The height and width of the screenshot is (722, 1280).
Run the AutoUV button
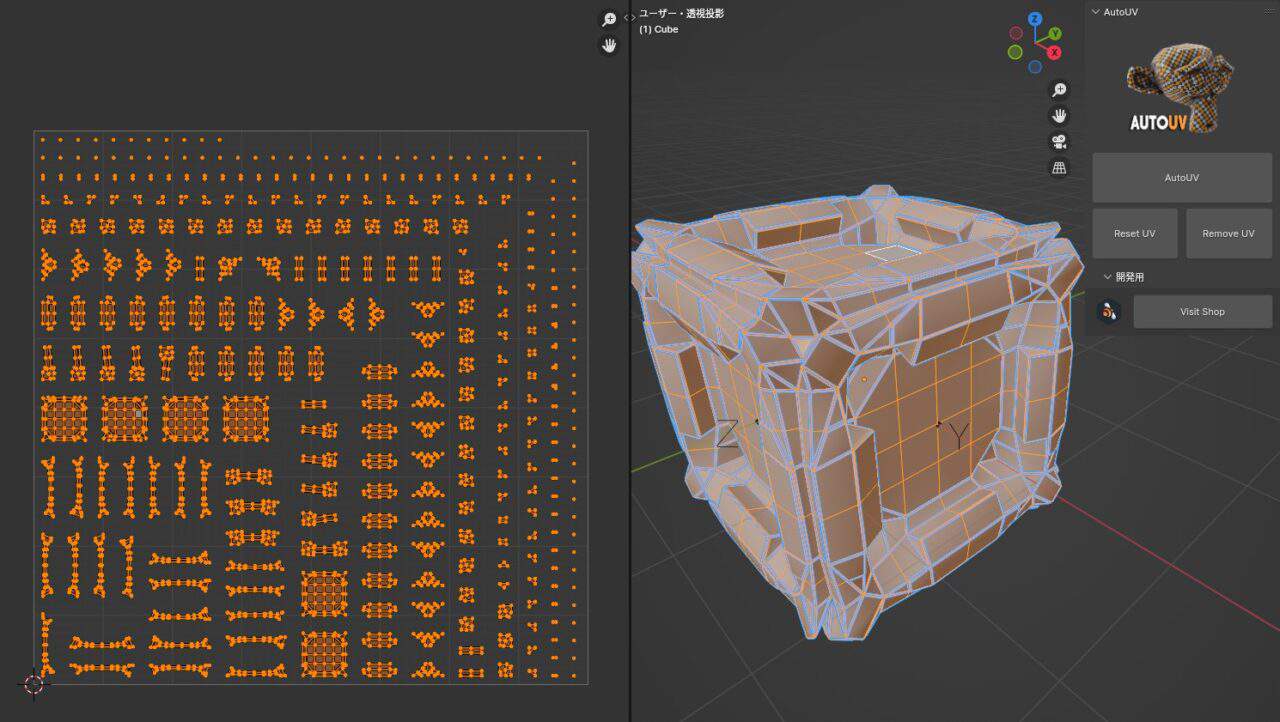pos(1182,177)
